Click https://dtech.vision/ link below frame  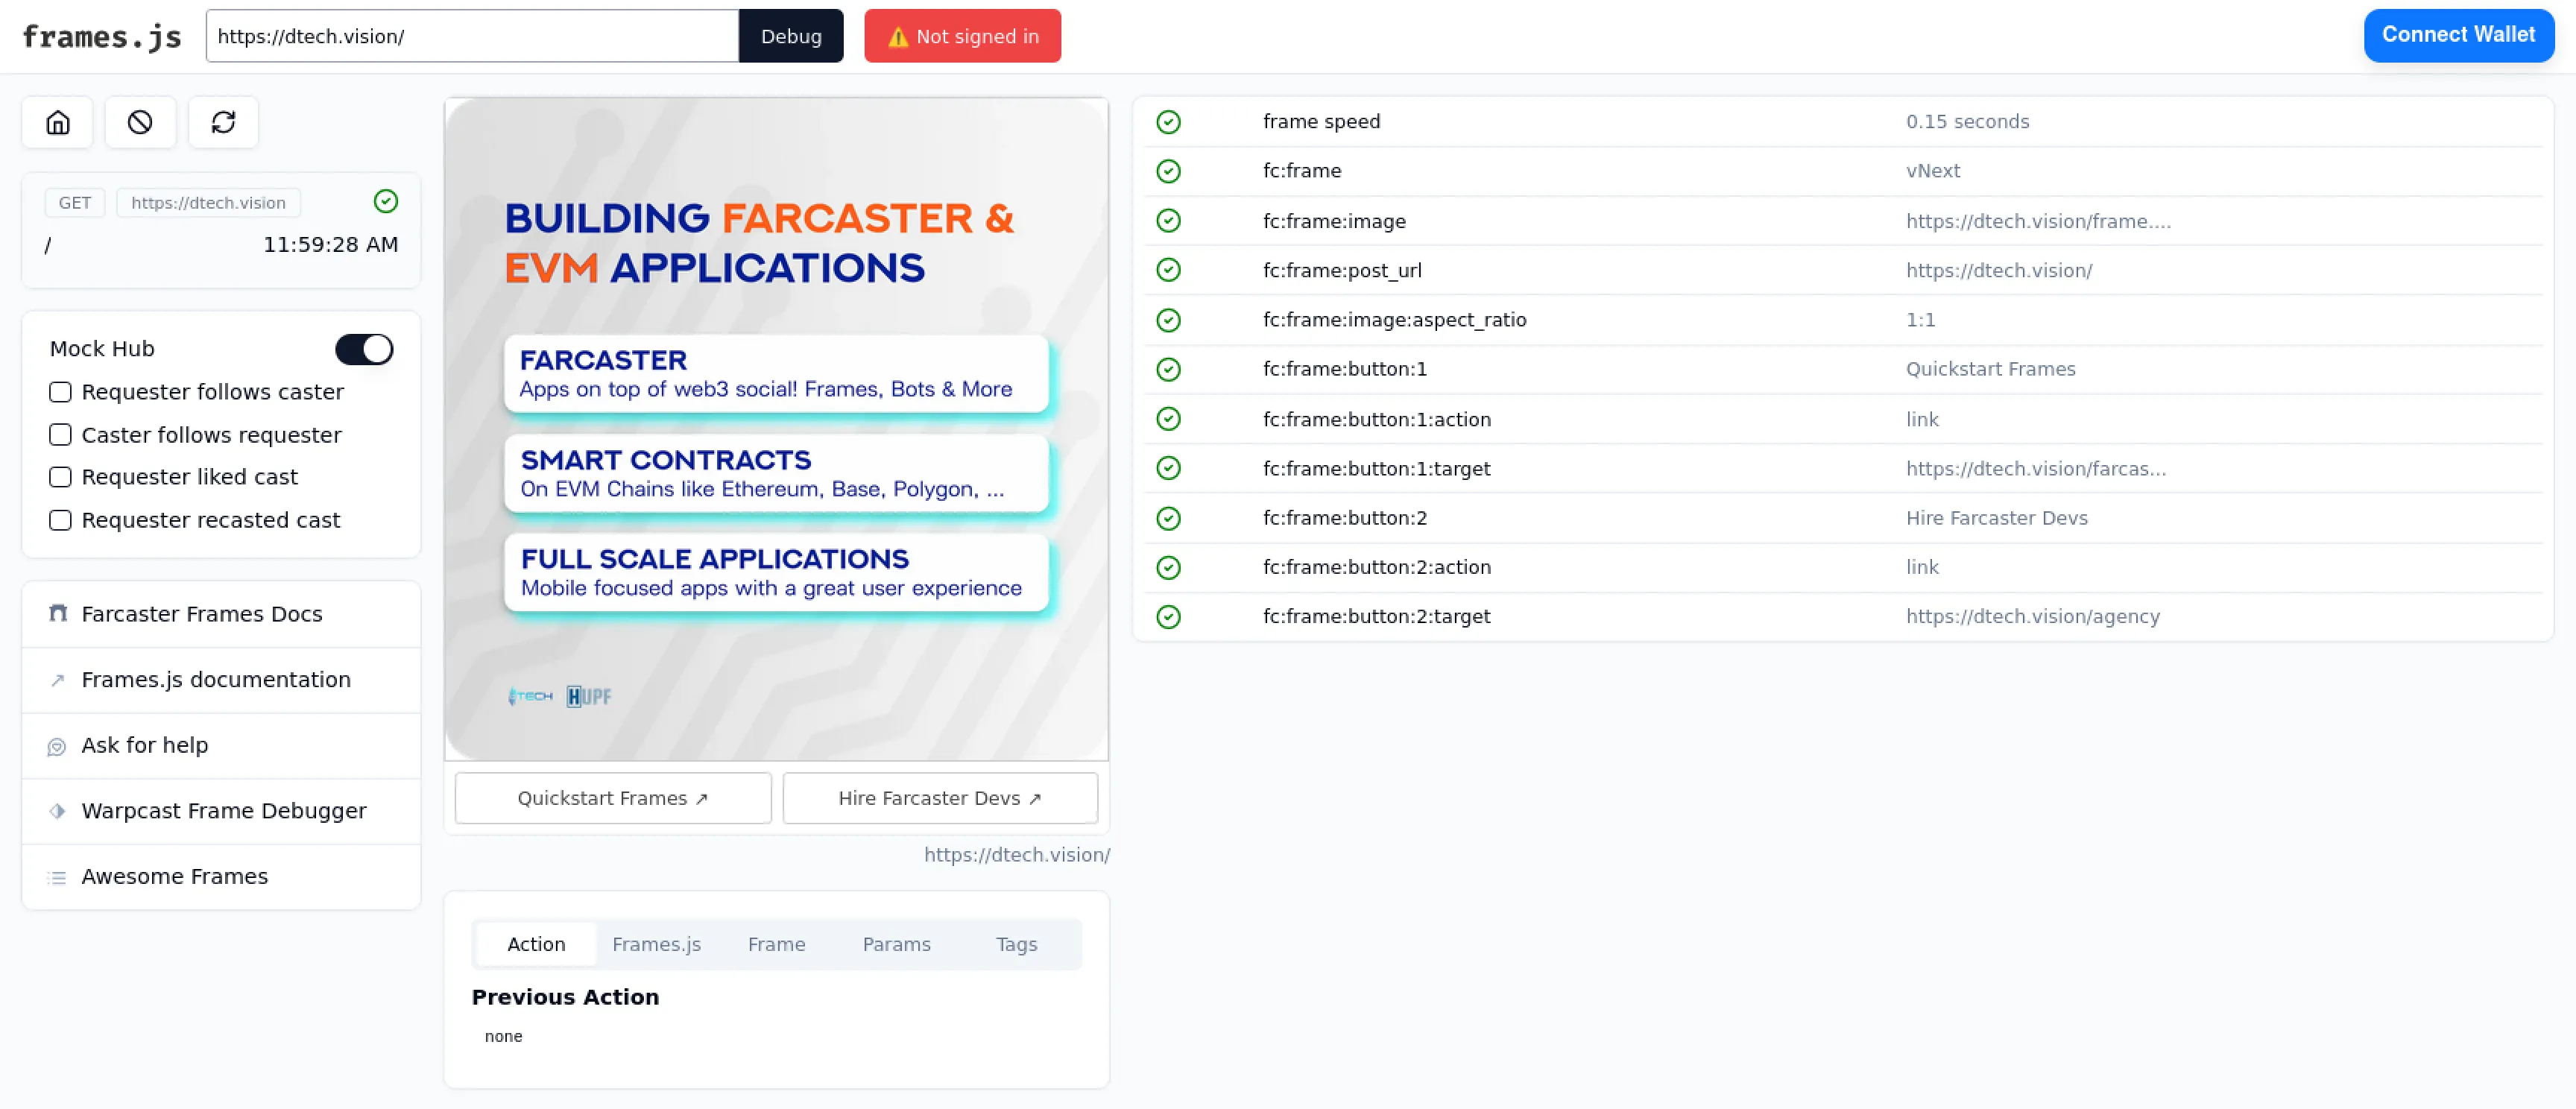pyautogui.click(x=1016, y=855)
